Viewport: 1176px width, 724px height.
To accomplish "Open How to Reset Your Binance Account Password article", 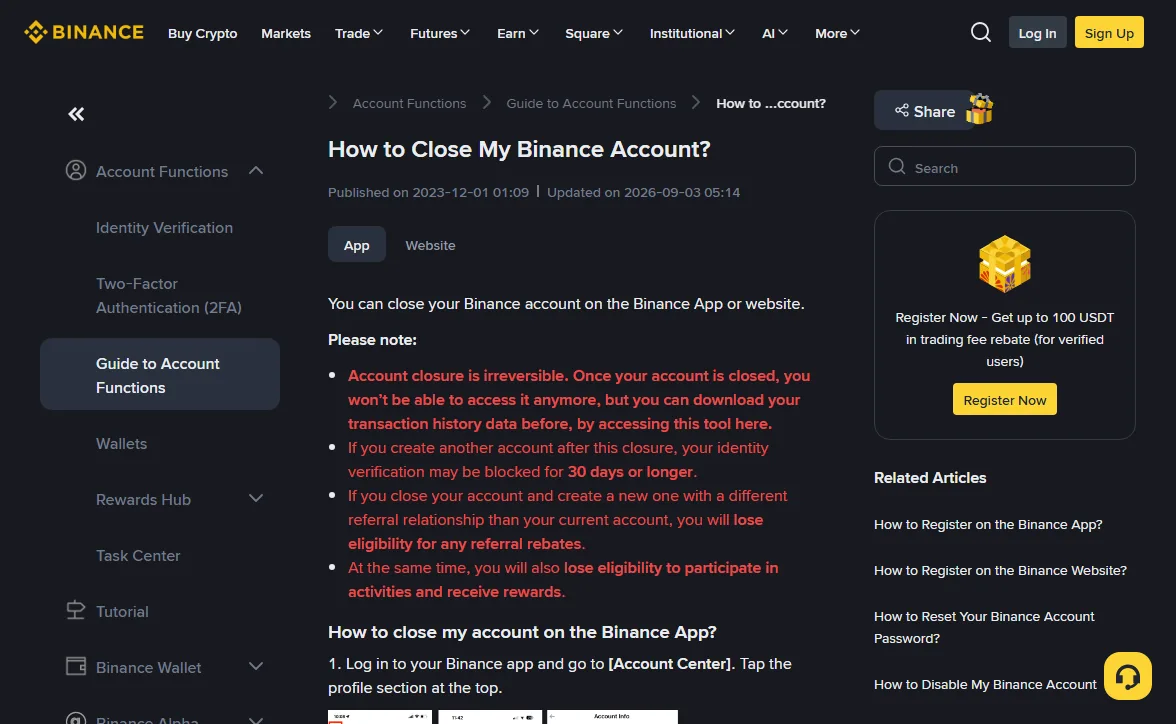I will (983, 627).
